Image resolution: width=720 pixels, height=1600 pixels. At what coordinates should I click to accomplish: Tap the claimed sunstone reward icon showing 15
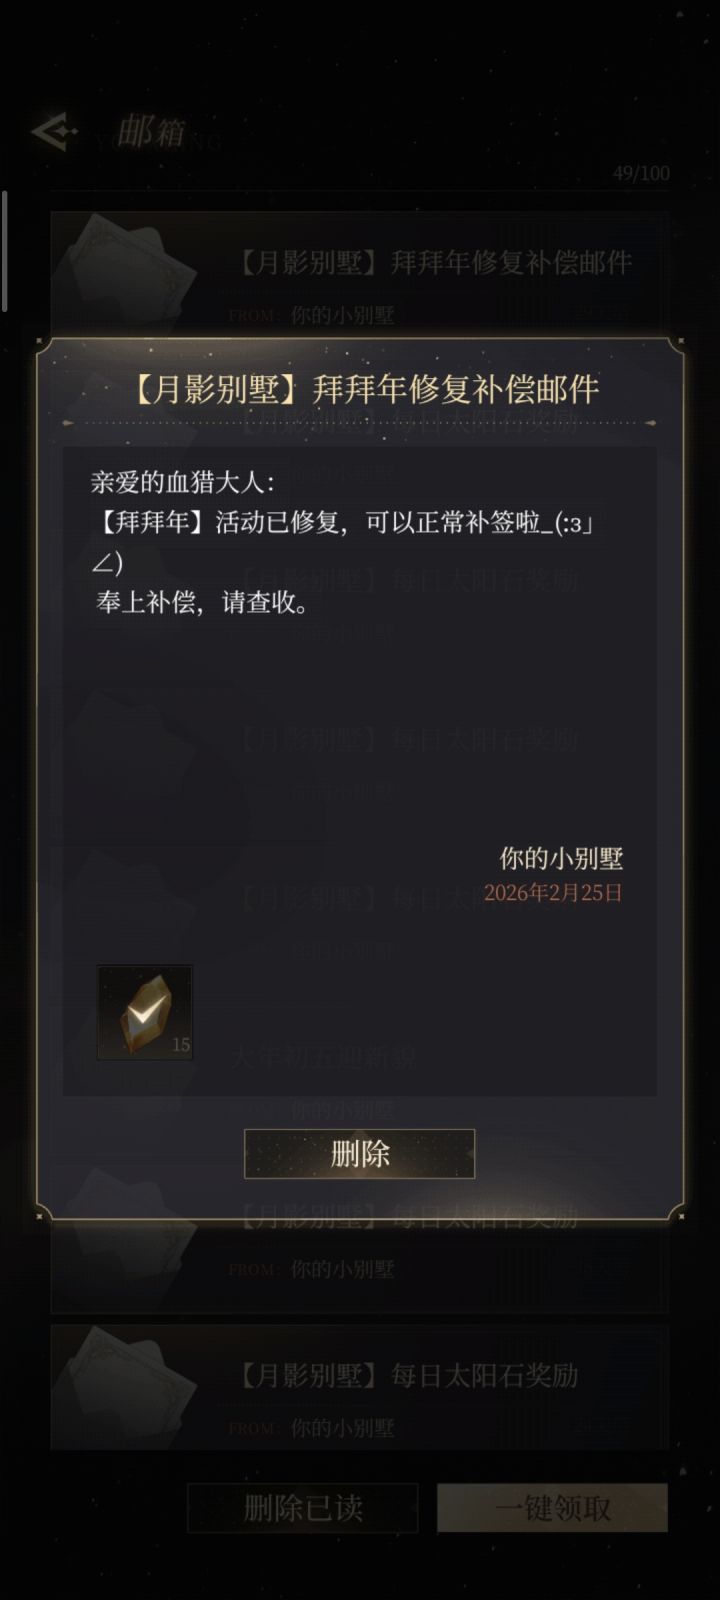145,1012
